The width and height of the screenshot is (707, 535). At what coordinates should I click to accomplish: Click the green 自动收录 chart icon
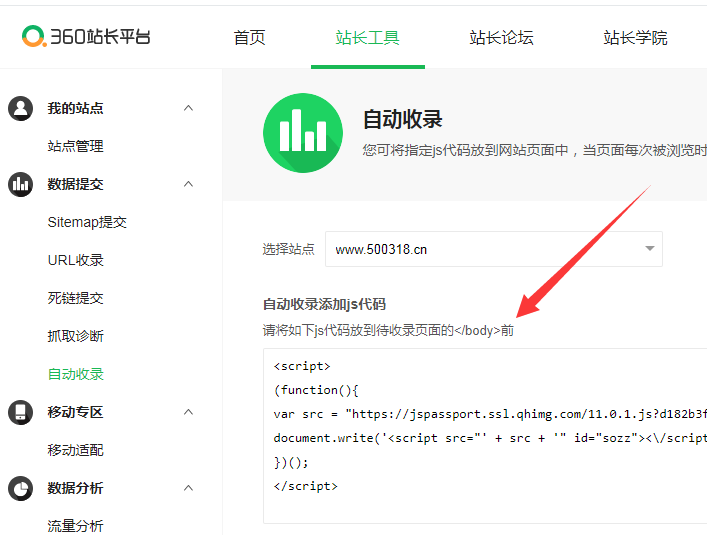[x=303, y=133]
